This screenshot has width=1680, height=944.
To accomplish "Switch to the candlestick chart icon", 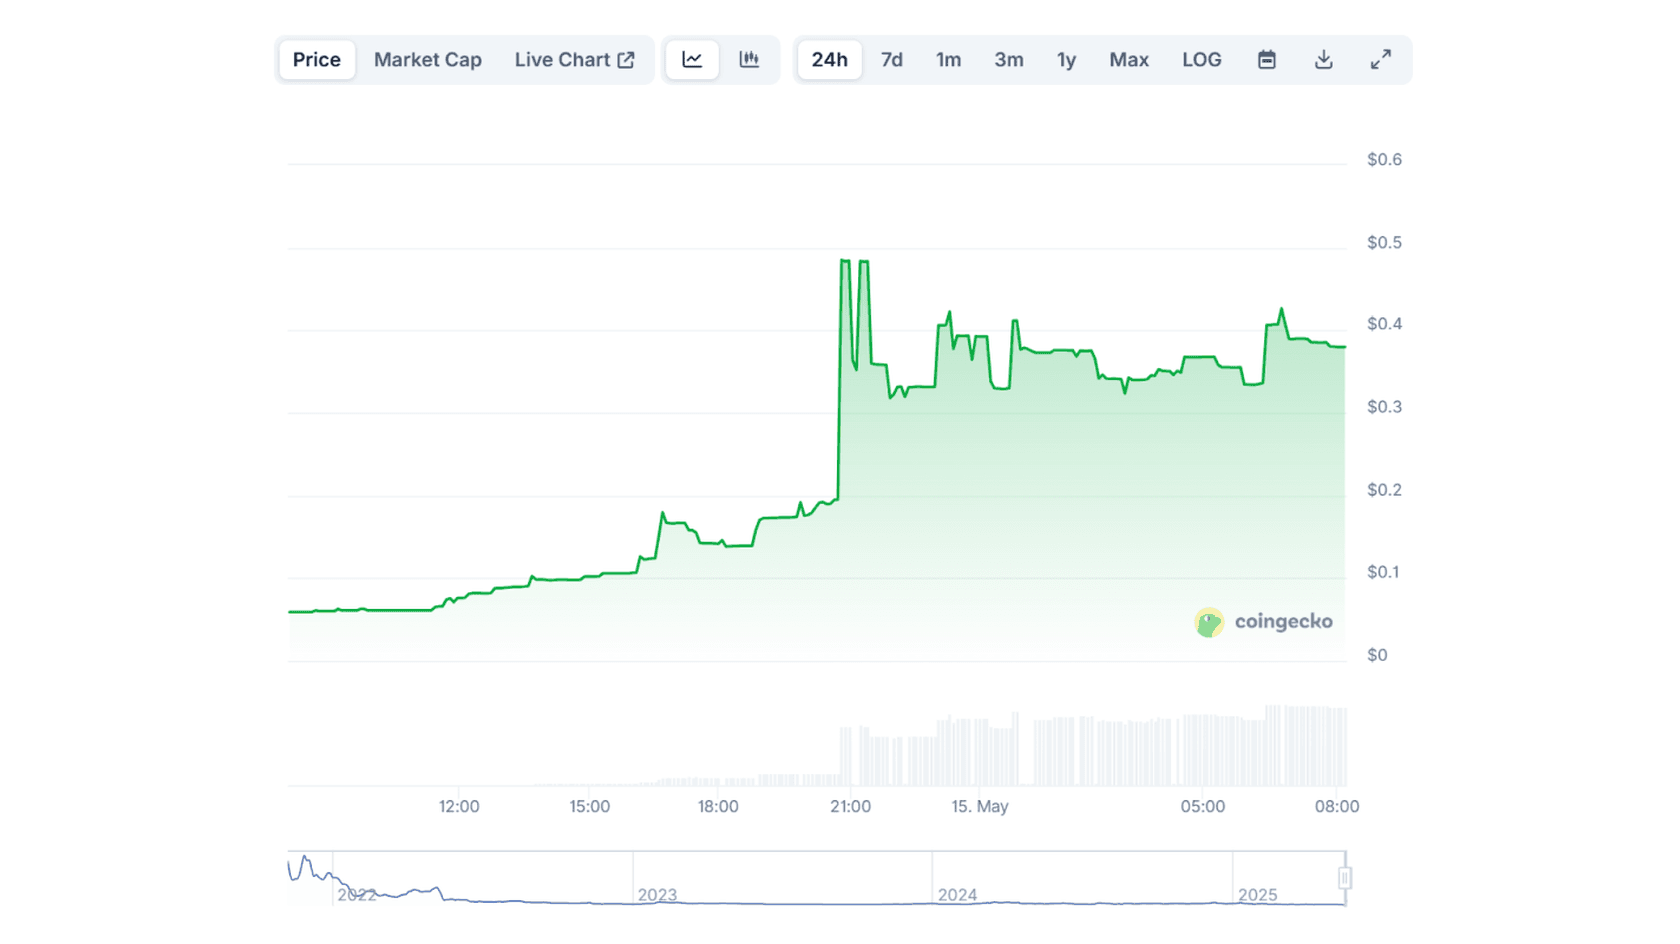I will [749, 60].
